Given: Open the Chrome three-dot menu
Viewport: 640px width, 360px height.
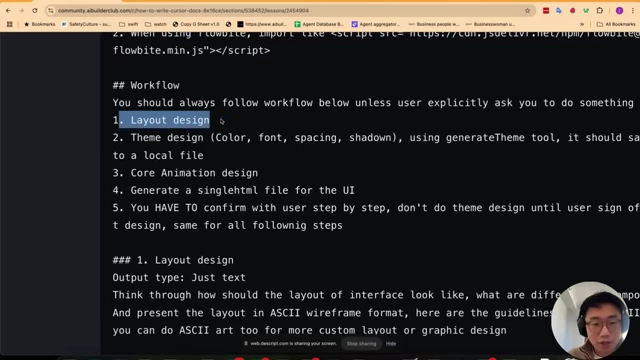Looking at the screenshot, I should pos(633,11).
